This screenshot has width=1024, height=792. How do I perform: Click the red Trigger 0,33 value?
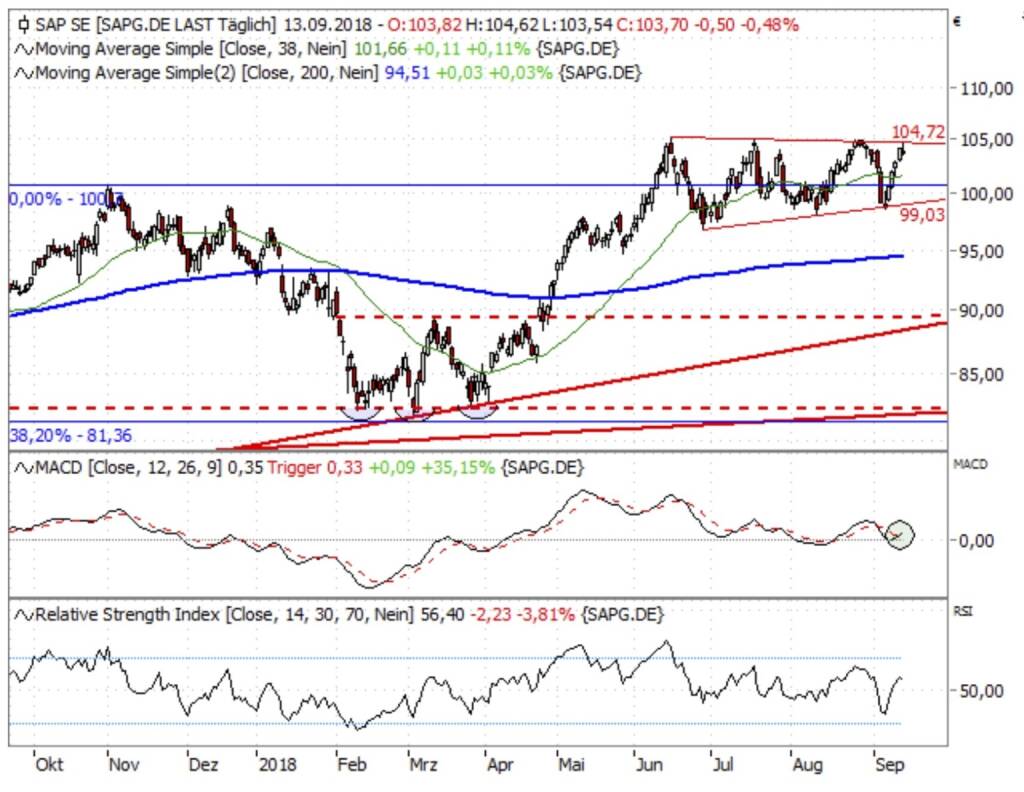tap(315, 468)
